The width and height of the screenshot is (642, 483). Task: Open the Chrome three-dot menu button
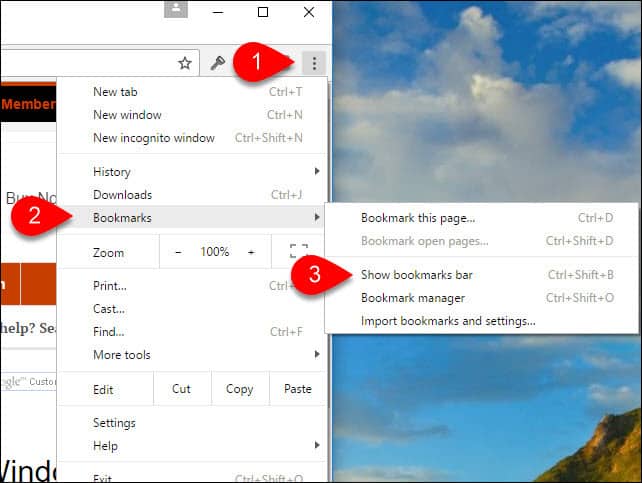[x=314, y=63]
